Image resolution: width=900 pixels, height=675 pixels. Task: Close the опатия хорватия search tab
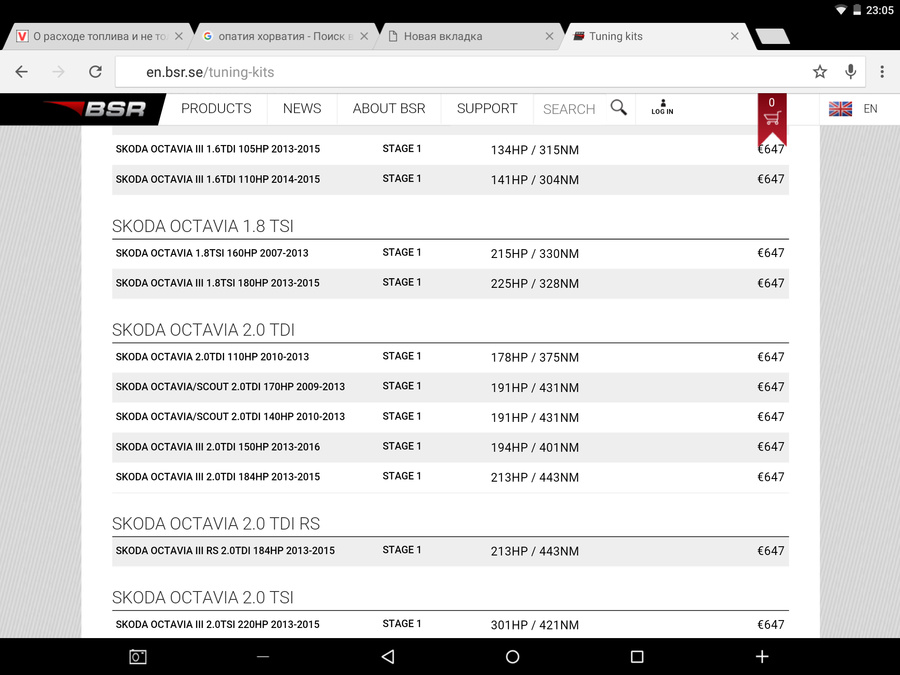point(364,36)
